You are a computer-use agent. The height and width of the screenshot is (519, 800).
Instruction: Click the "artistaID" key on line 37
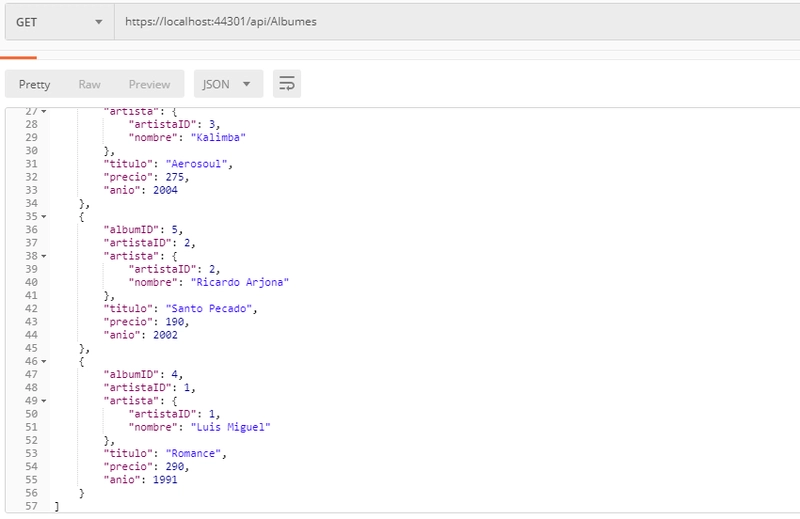[138, 243]
